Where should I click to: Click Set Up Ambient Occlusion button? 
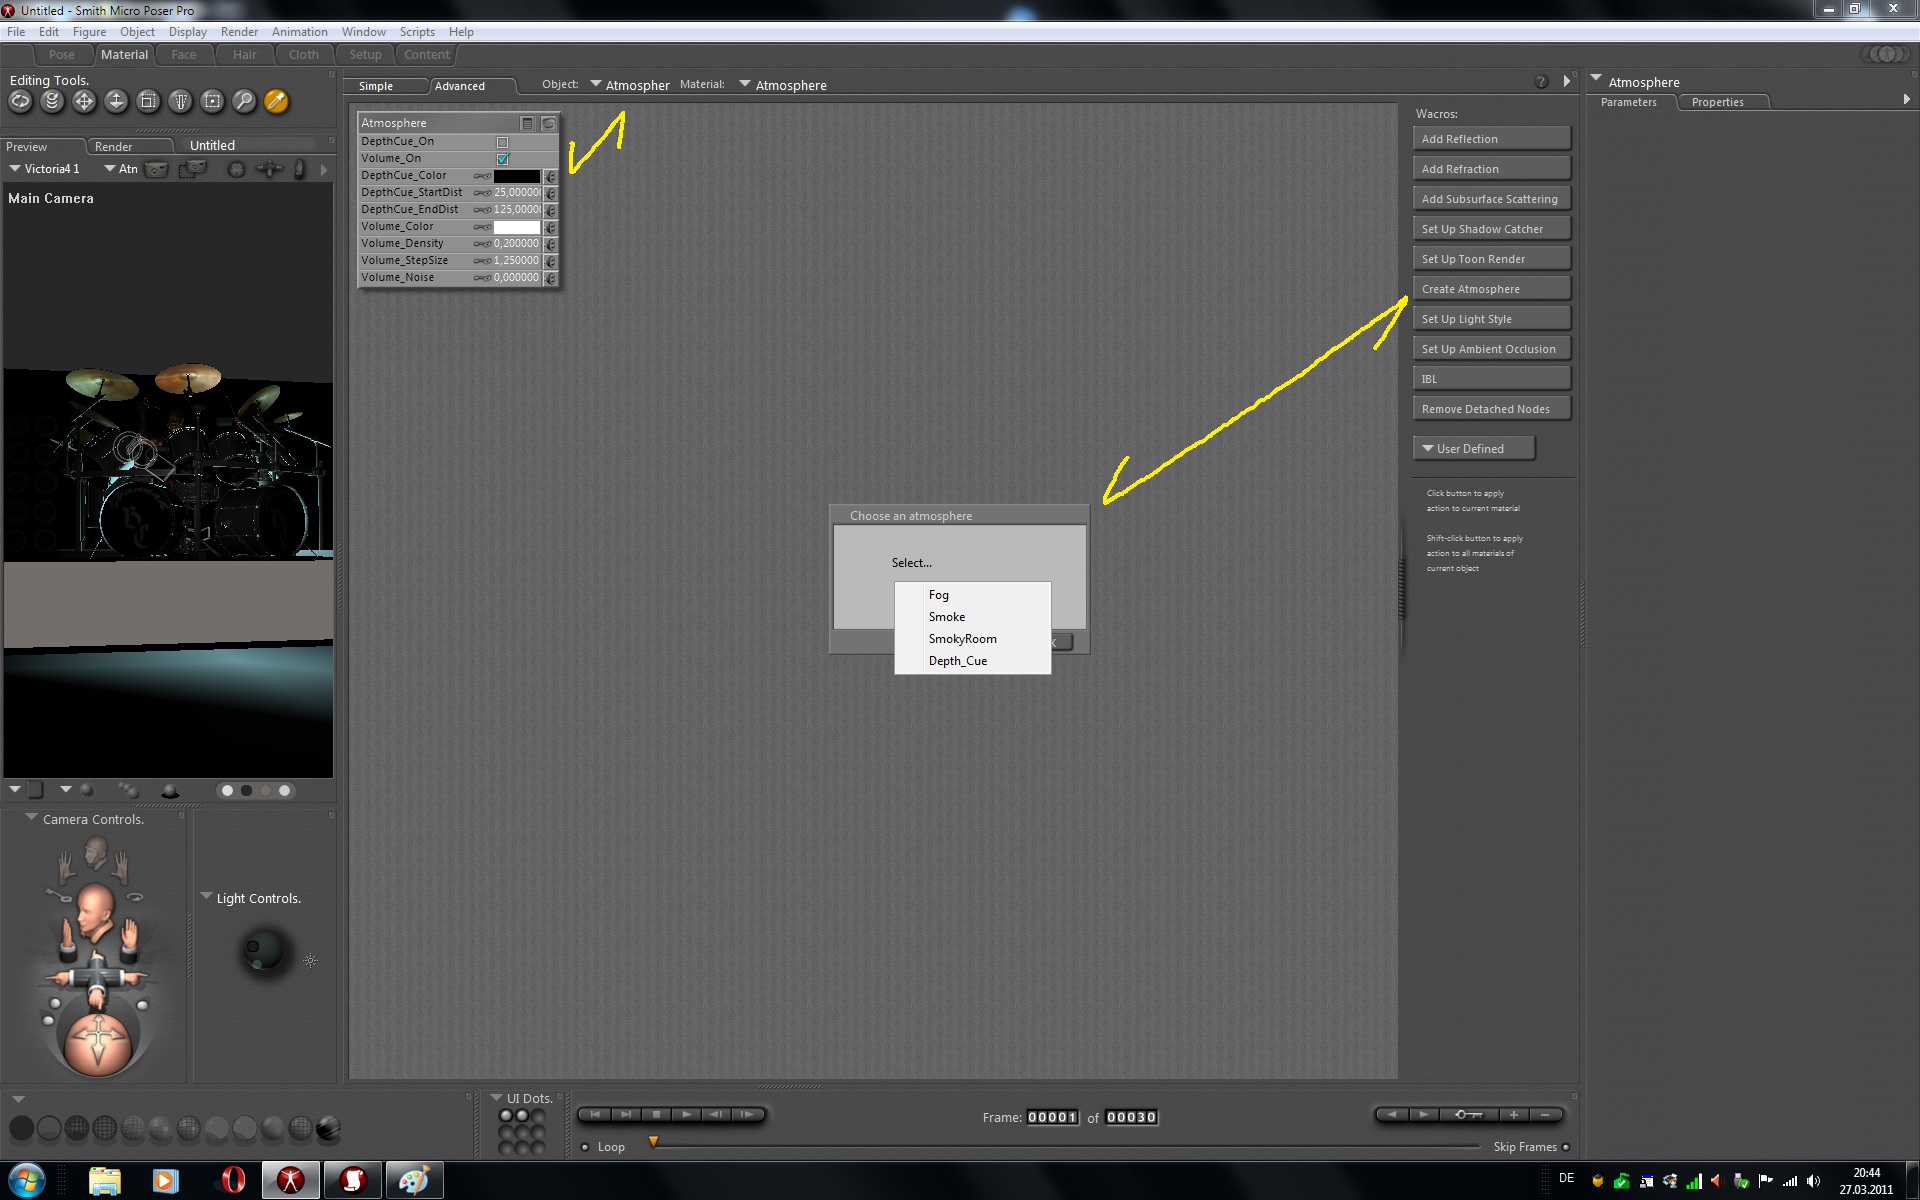(x=1490, y=349)
